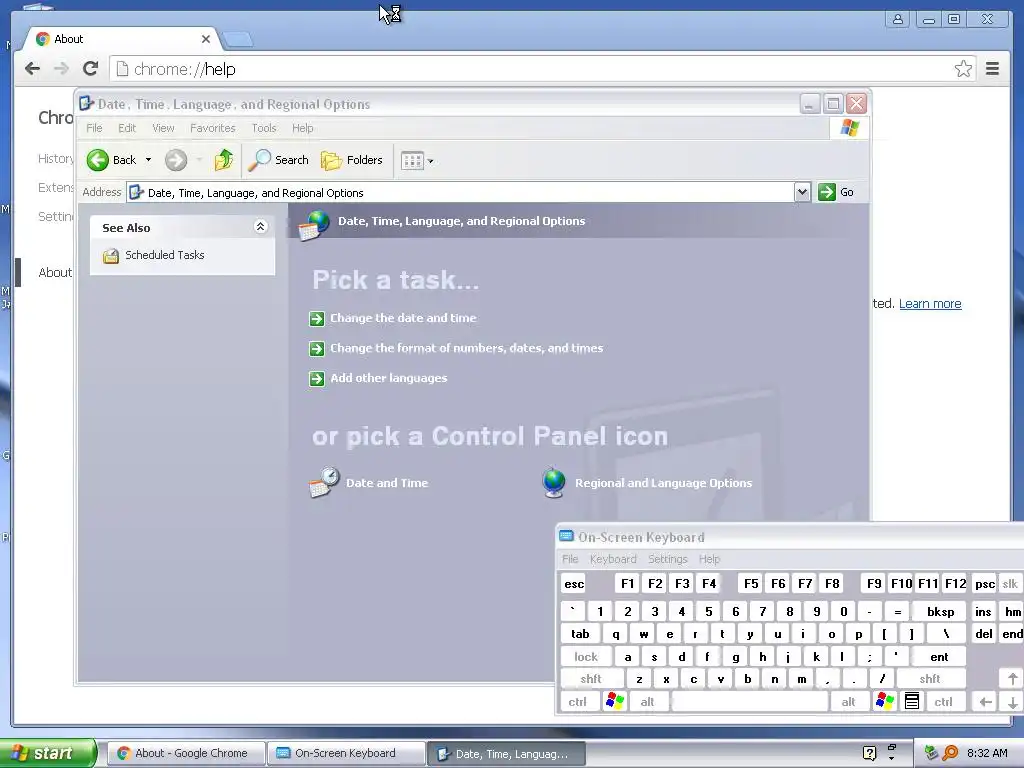Open the Views dropdown arrow
Screen dimensions: 1024x768
[430, 161]
